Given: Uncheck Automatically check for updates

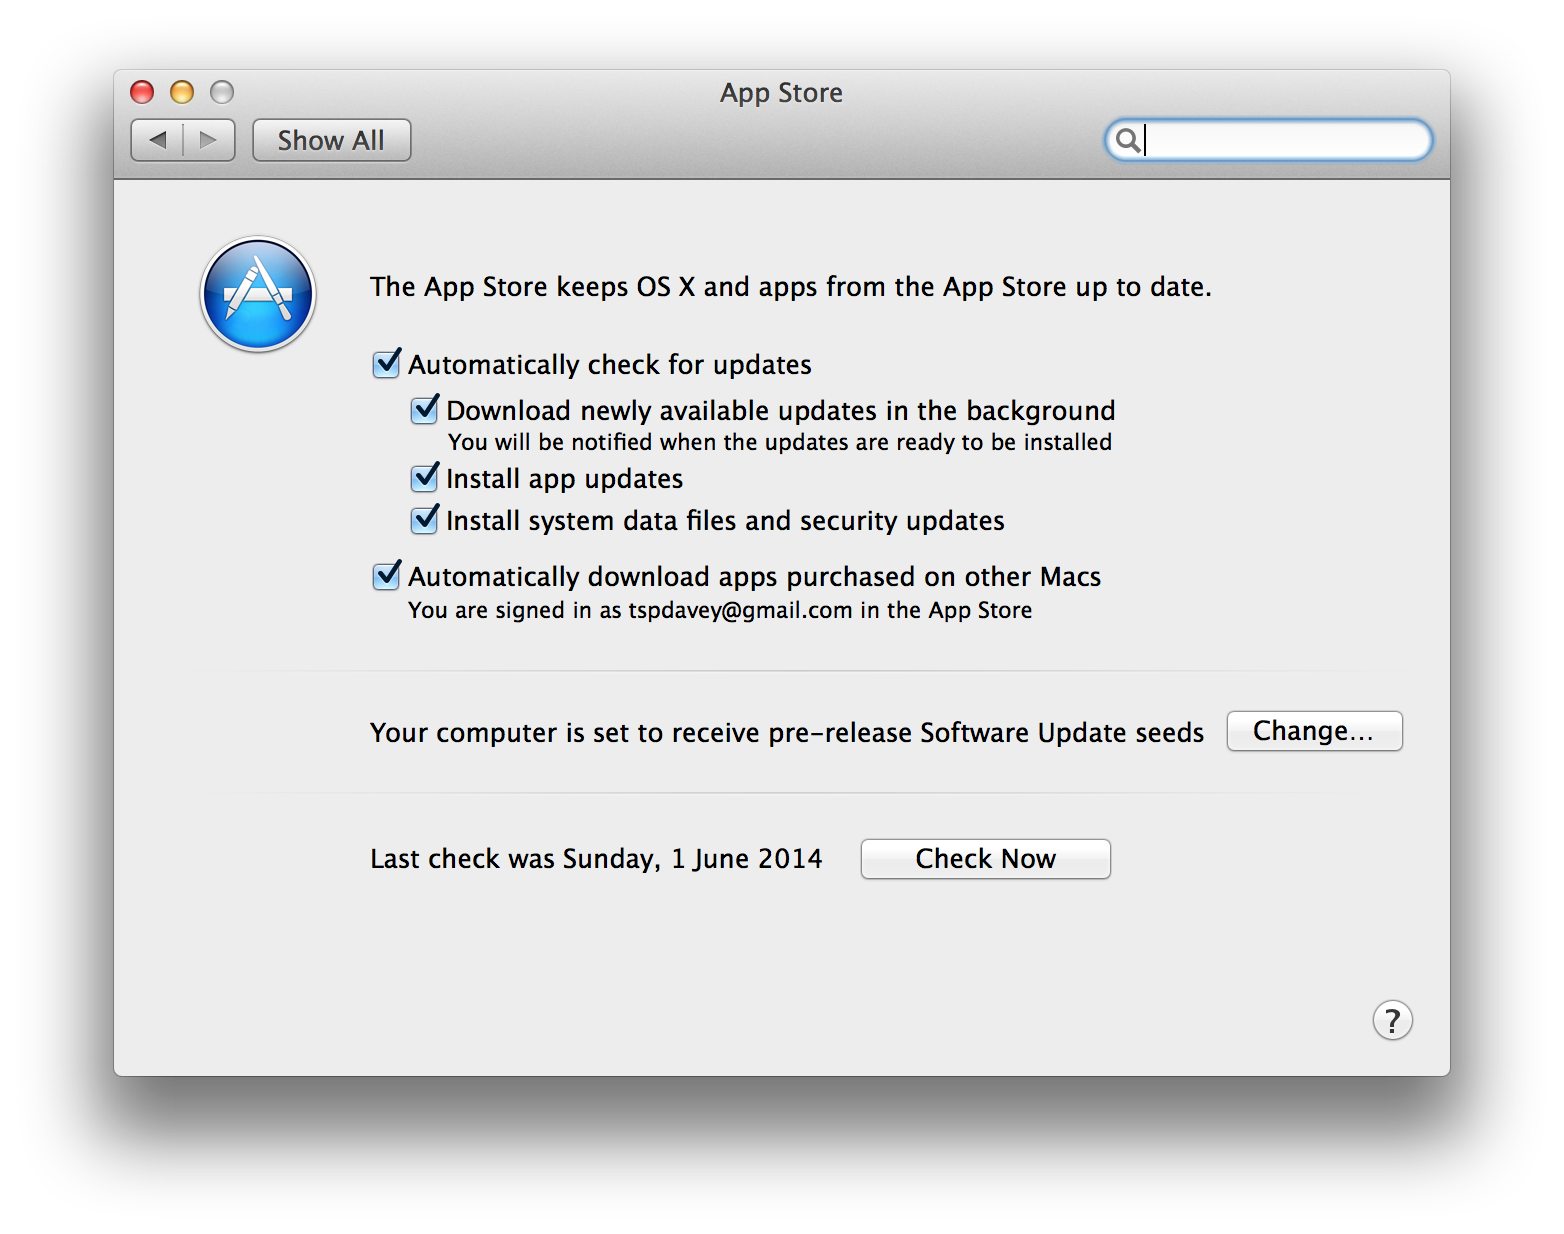Looking at the screenshot, I should tap(387, 364).
